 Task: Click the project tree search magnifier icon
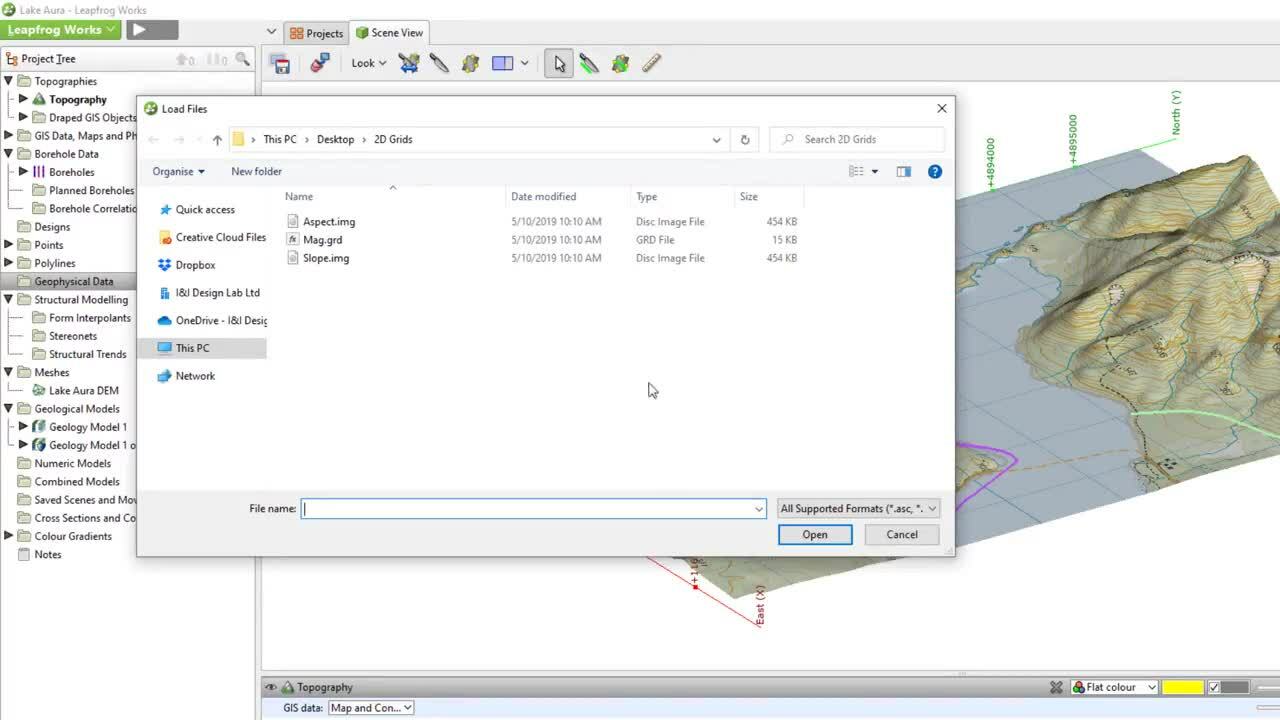242,59
